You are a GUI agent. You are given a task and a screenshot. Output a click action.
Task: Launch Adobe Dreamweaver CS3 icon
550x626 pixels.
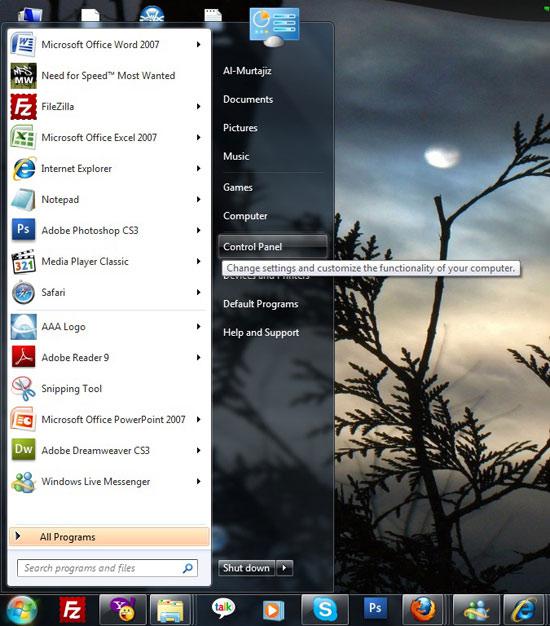tap(23, 450)
